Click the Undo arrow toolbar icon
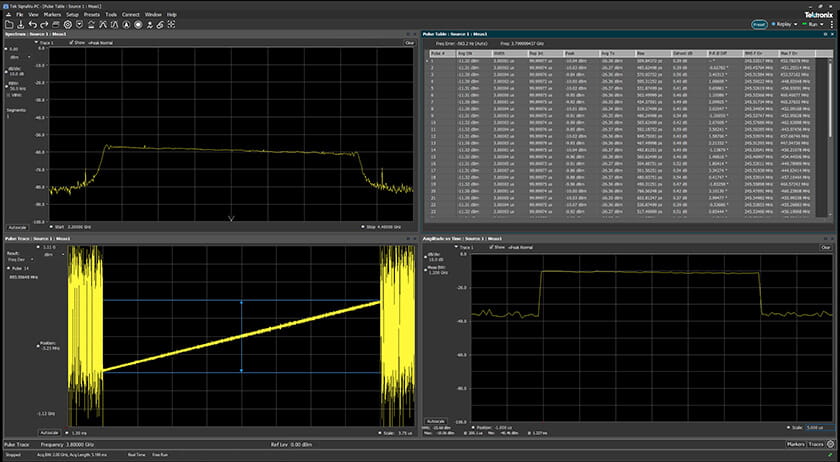This screenshot has width=840, height=462. (x=32, y=24)
